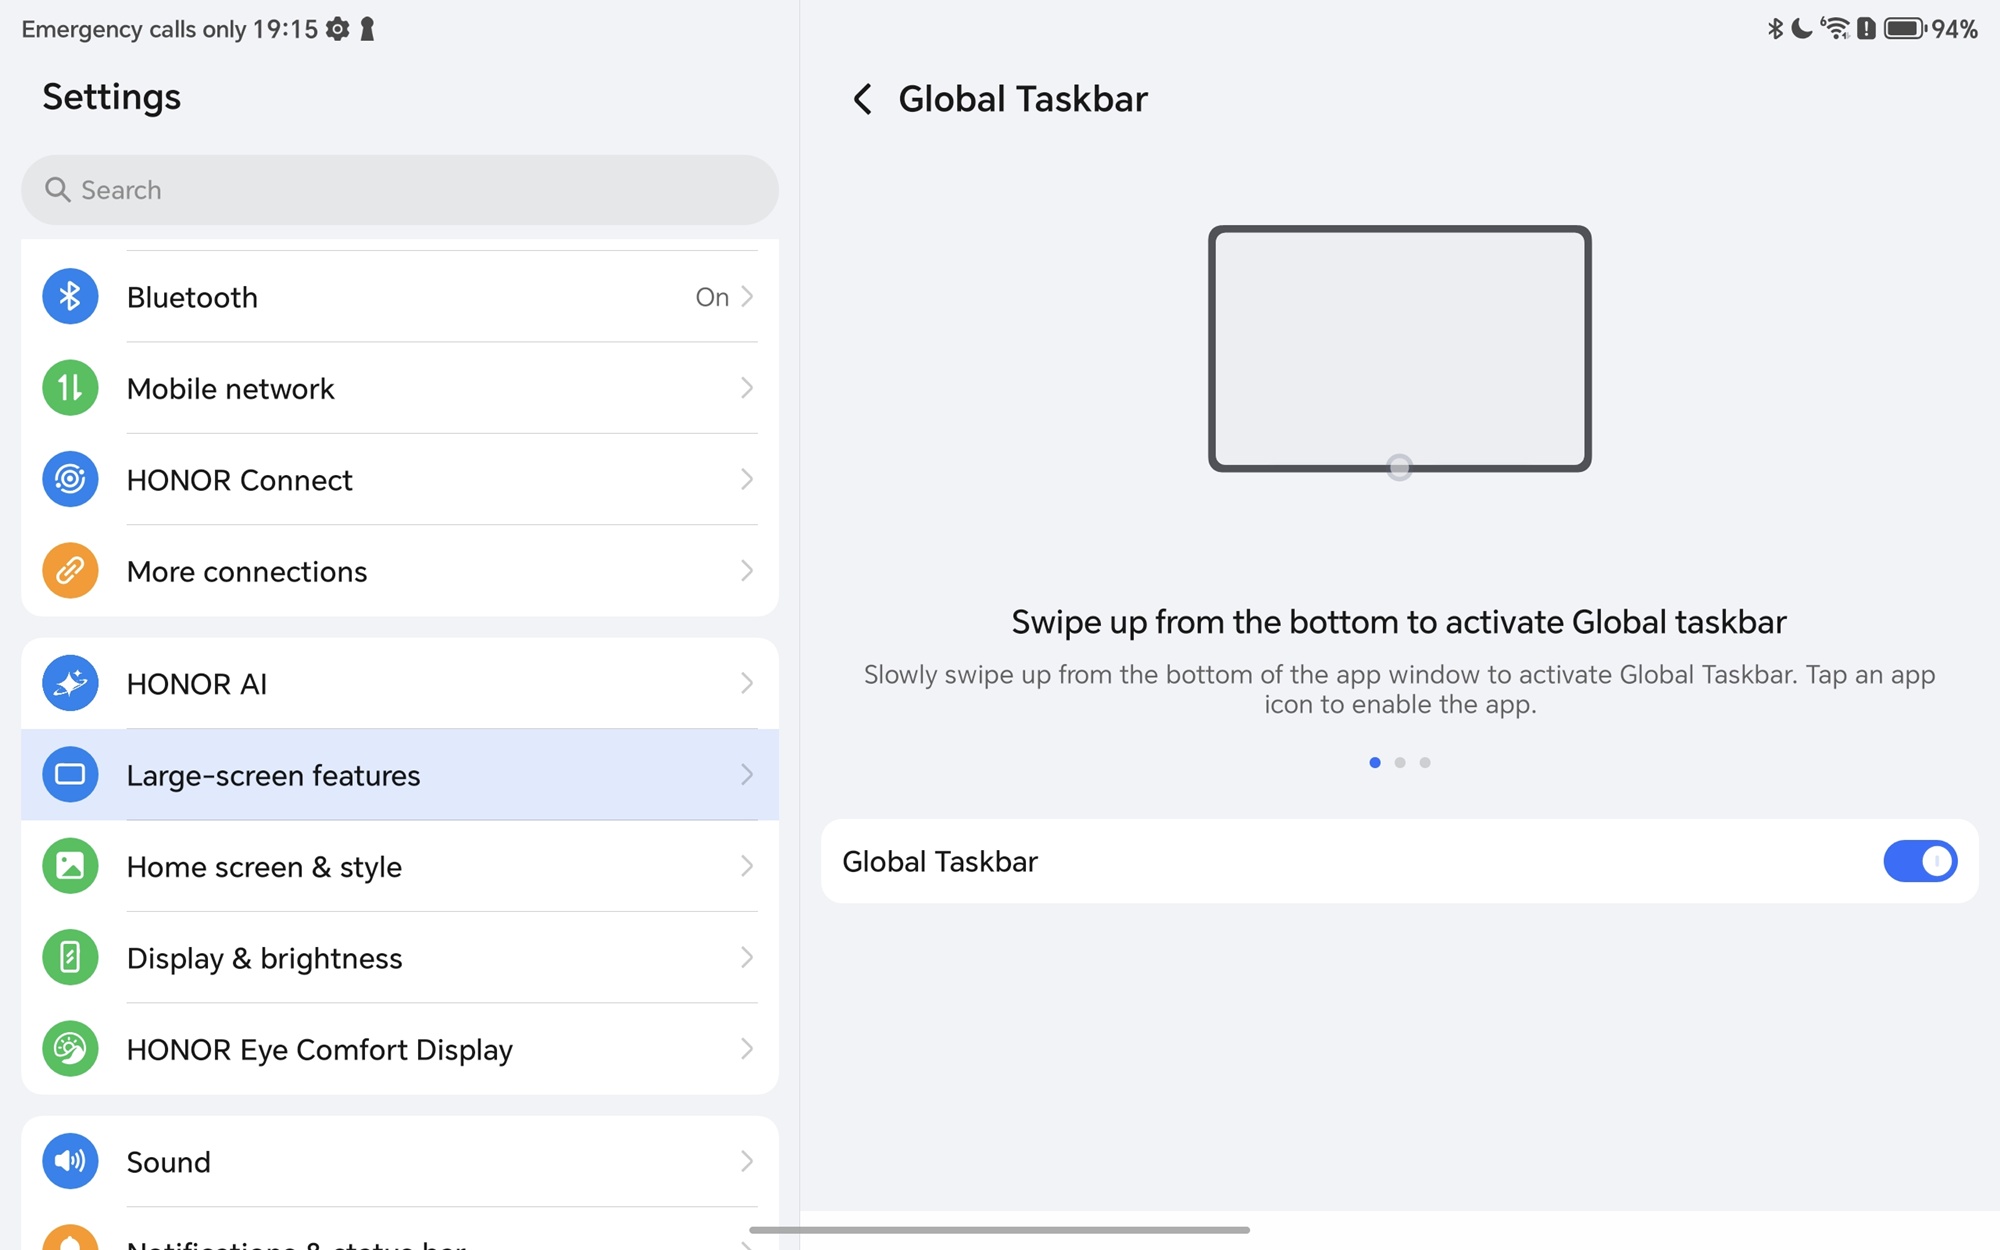Open Large-screen features menu entry
The height and width of the screenshot is (1250, 2000).
pyautogui.click(x=273, y=775)
